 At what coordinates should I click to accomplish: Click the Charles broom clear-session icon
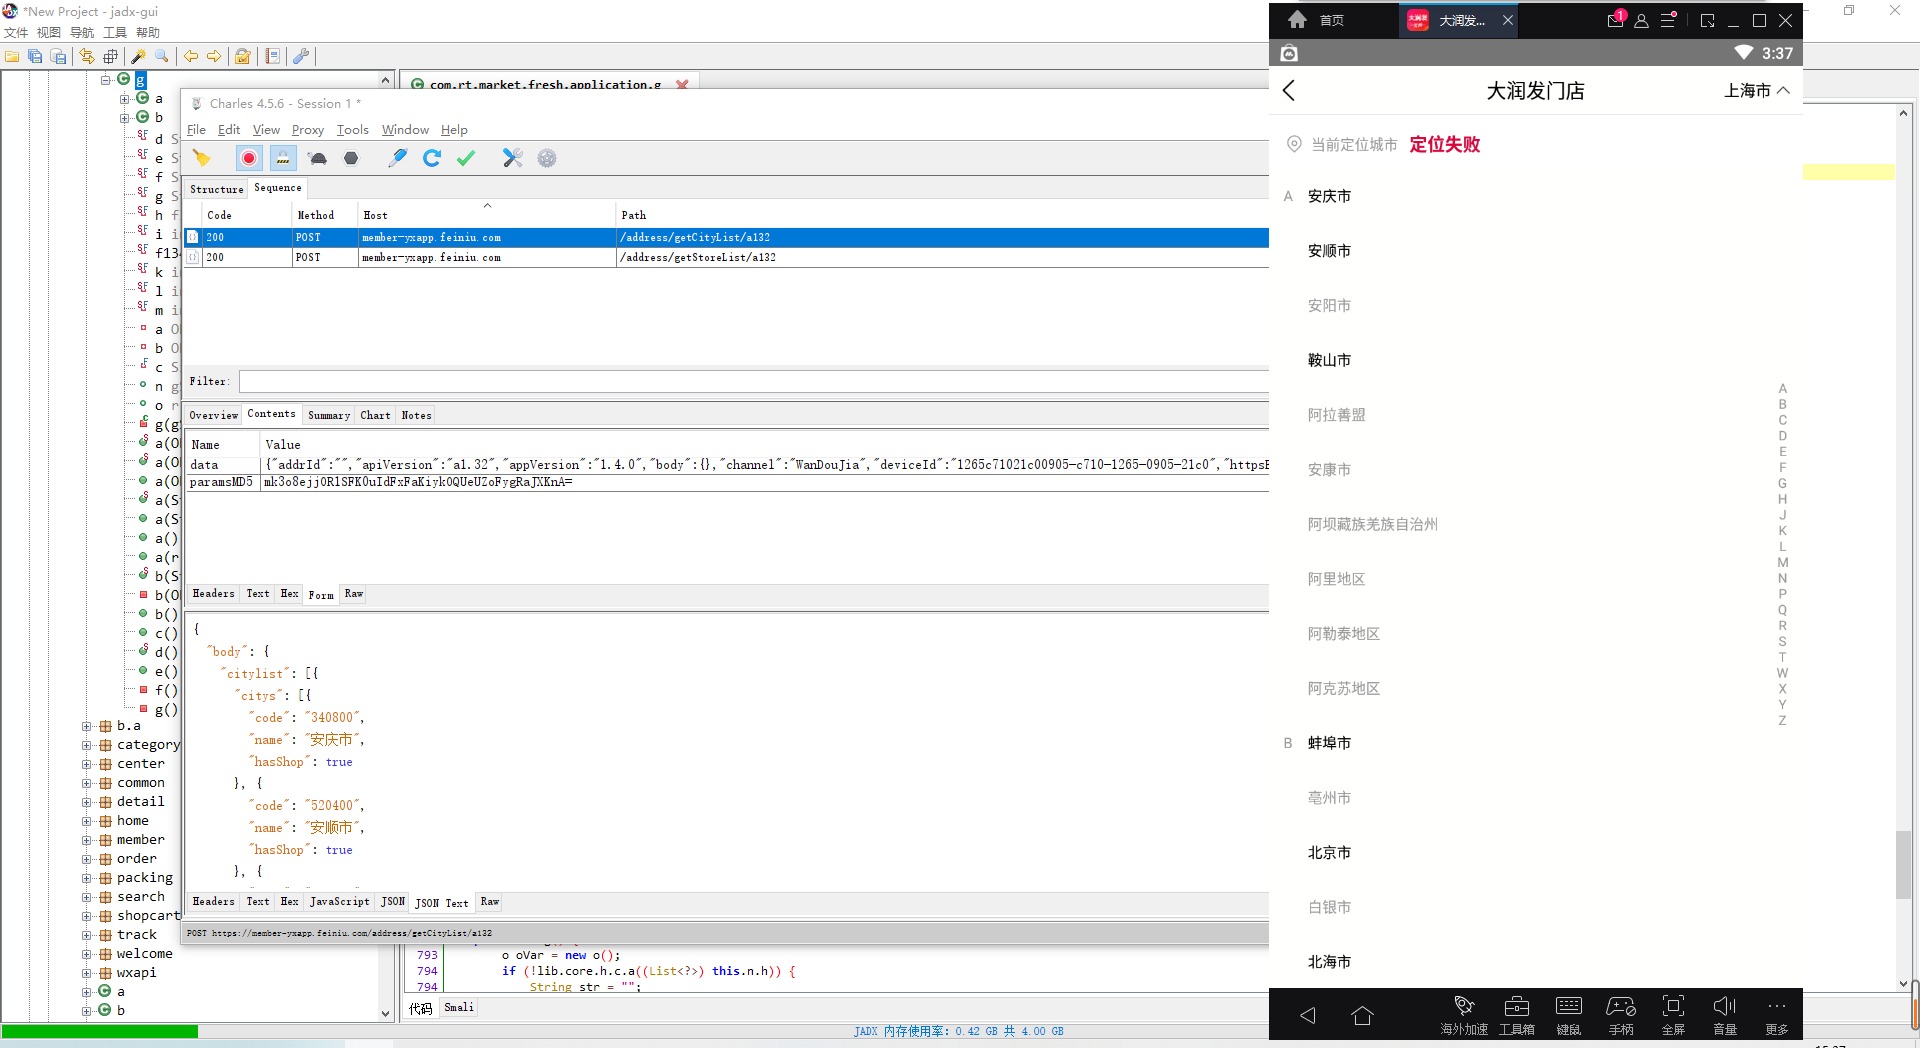[202, 158]
